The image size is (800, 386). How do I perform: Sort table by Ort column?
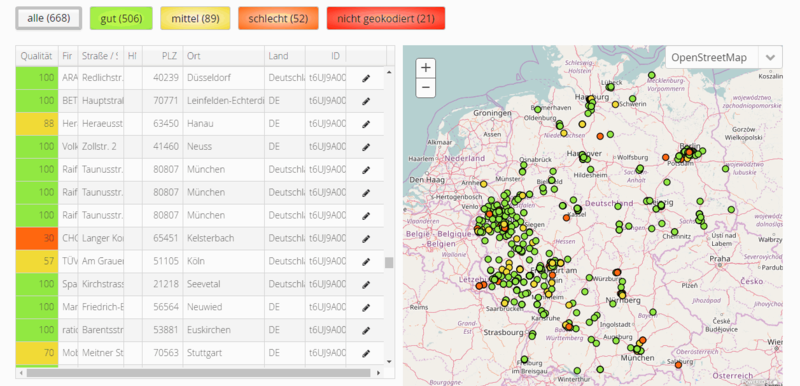click(224, 56)
